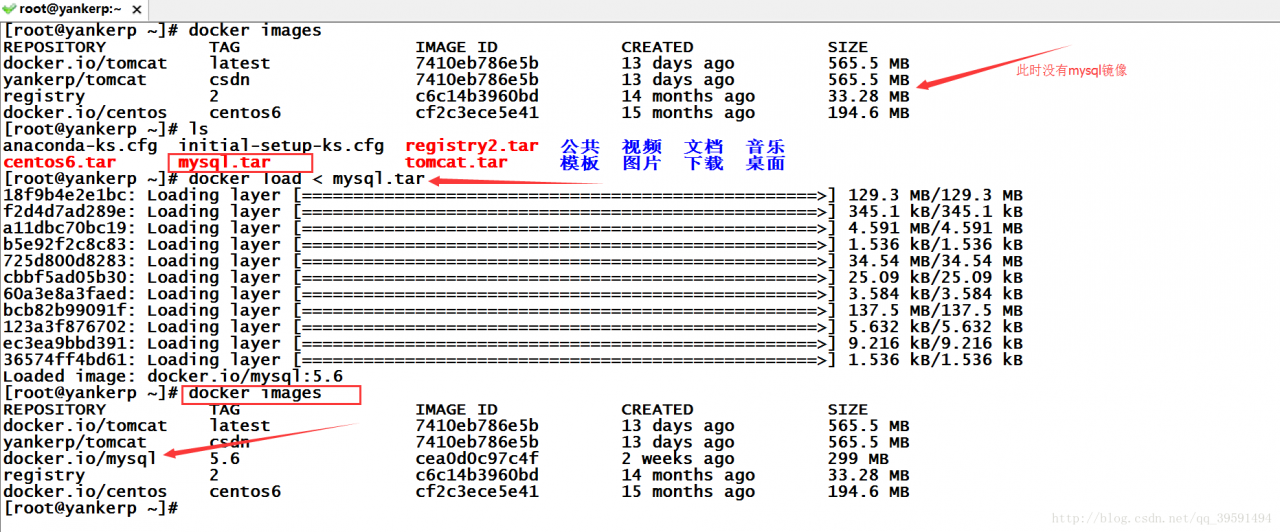The image size is (1280, 532).
Task: Click the red annotation text about mysql镜像
Action: click(x=1071, y=70)
